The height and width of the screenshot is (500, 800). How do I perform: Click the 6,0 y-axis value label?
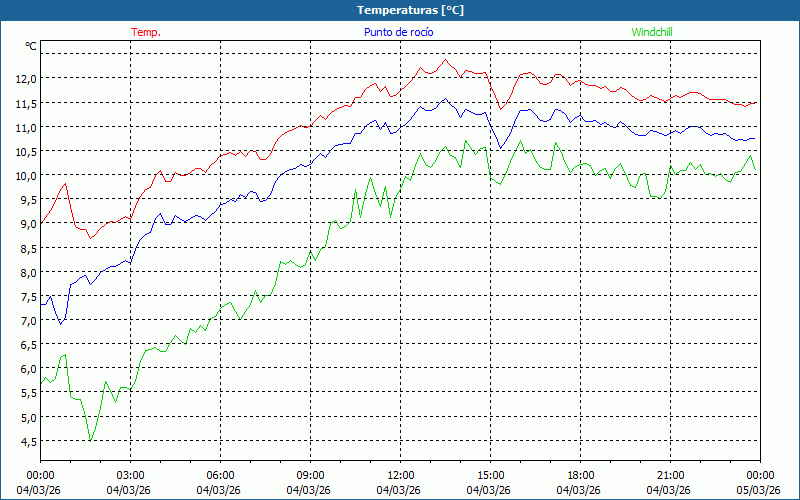[x=26, y=369]
